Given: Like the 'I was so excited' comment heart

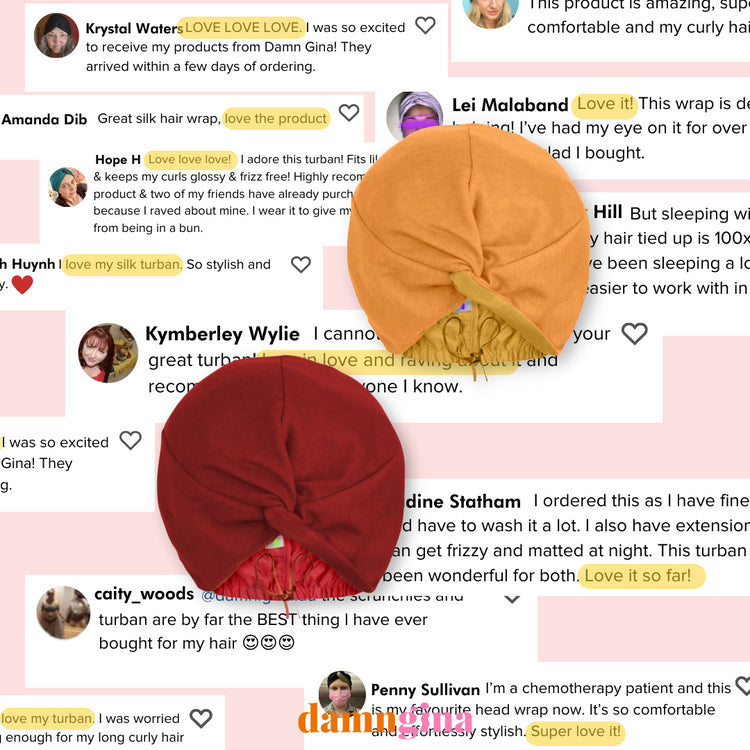Looking at the screenshot, I should pyautogui.click(x=130, y=441).
